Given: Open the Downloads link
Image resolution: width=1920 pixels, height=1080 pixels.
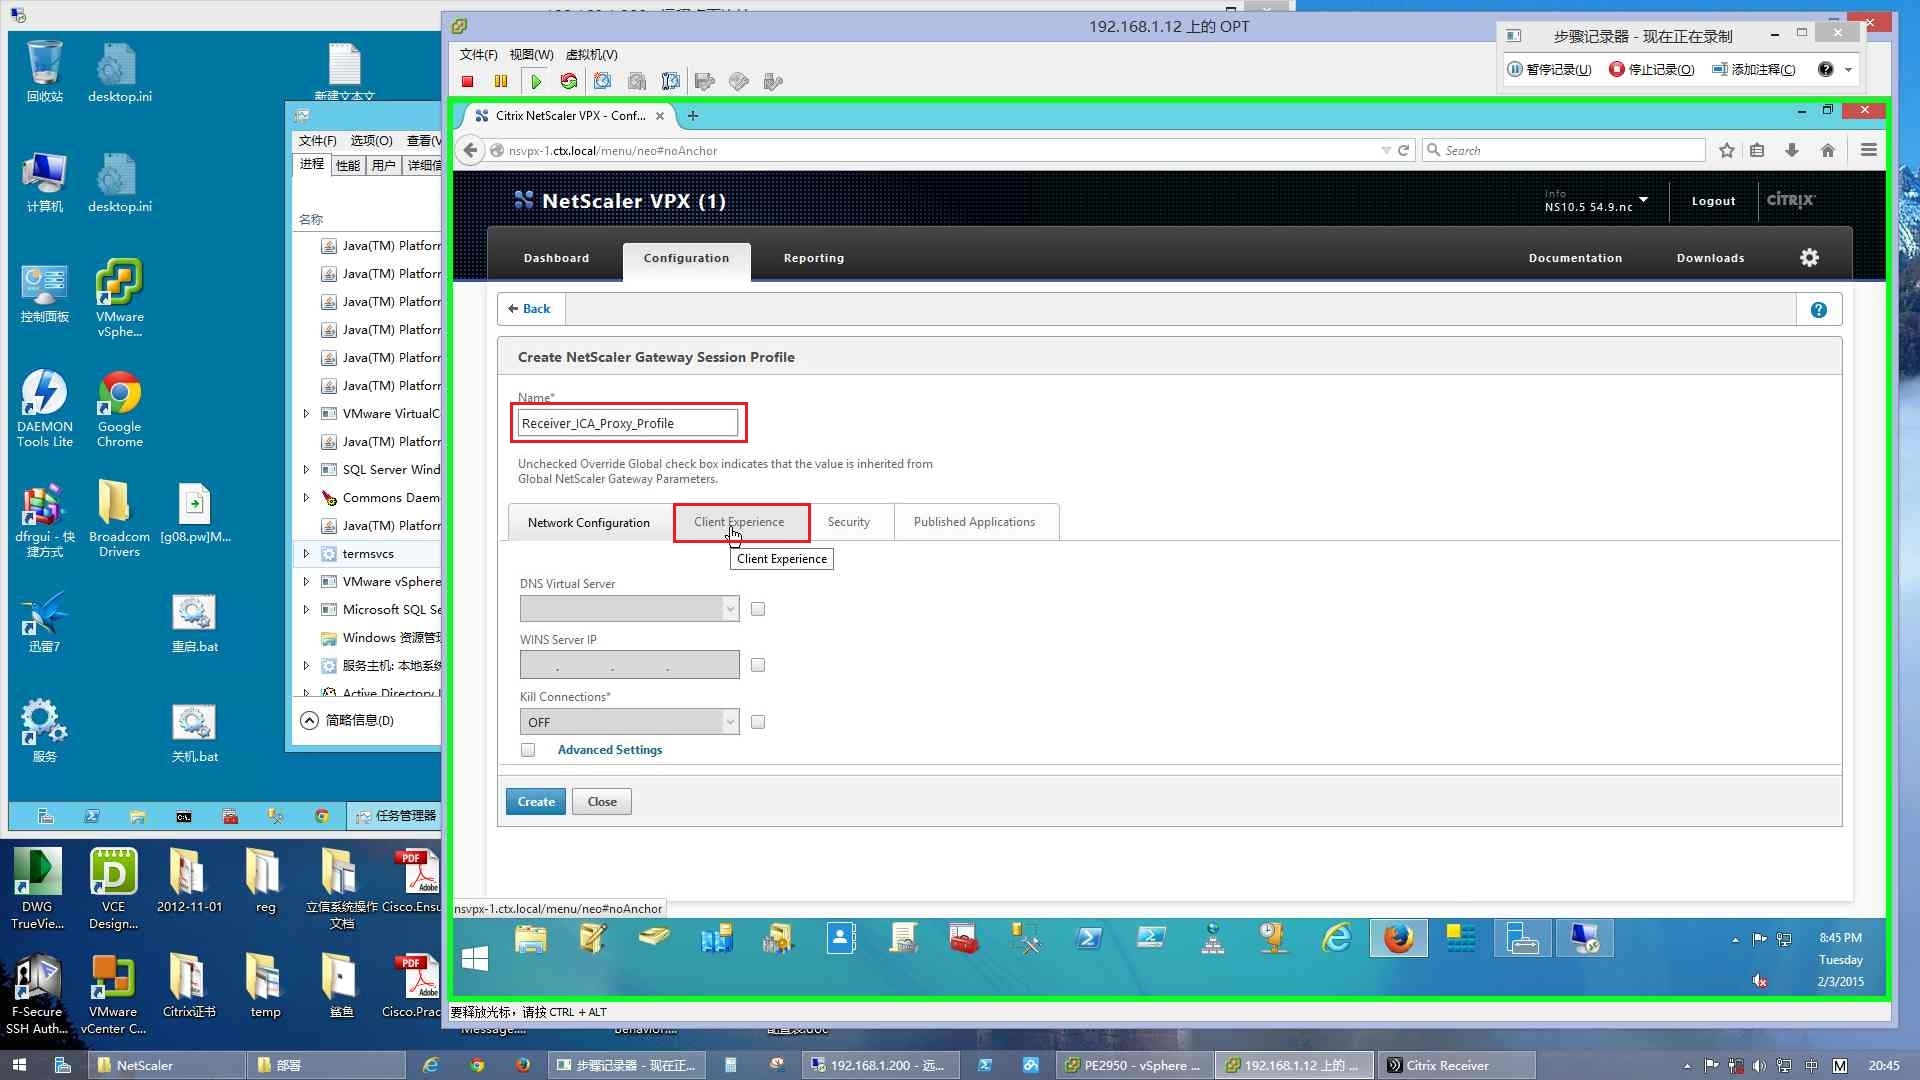Looking at the screenshot, I should tap(1710, 258).
